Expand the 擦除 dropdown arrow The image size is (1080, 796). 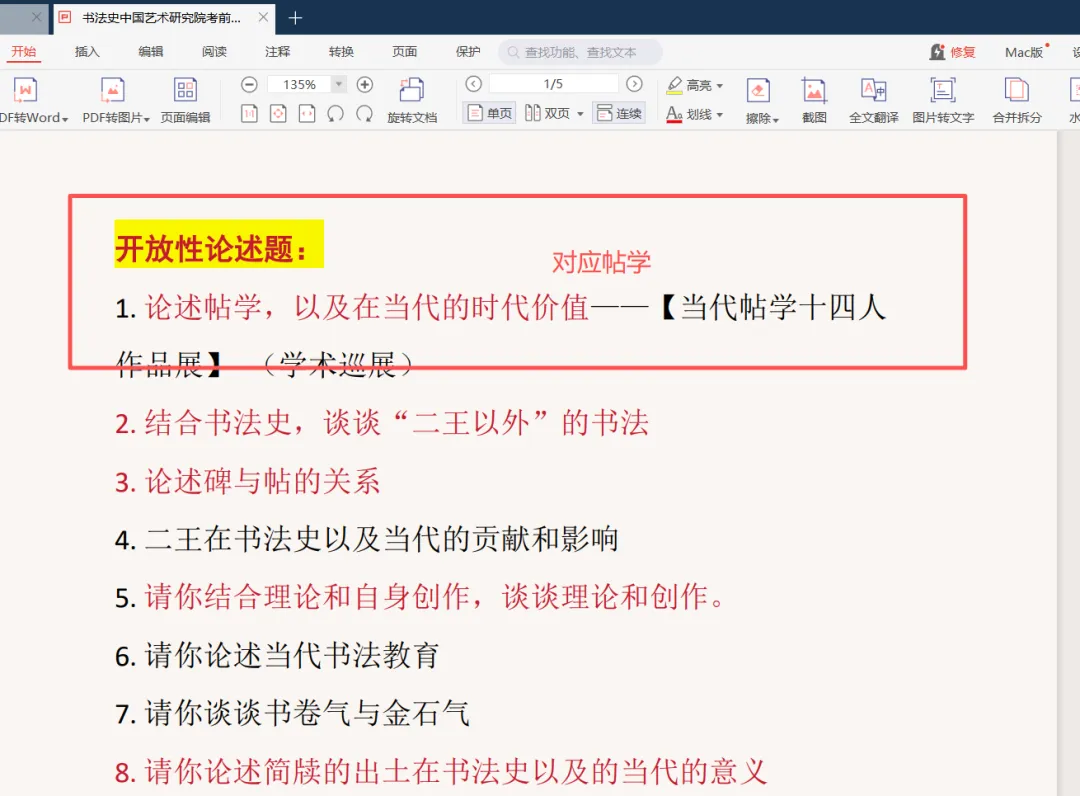[x=776, y=120]
